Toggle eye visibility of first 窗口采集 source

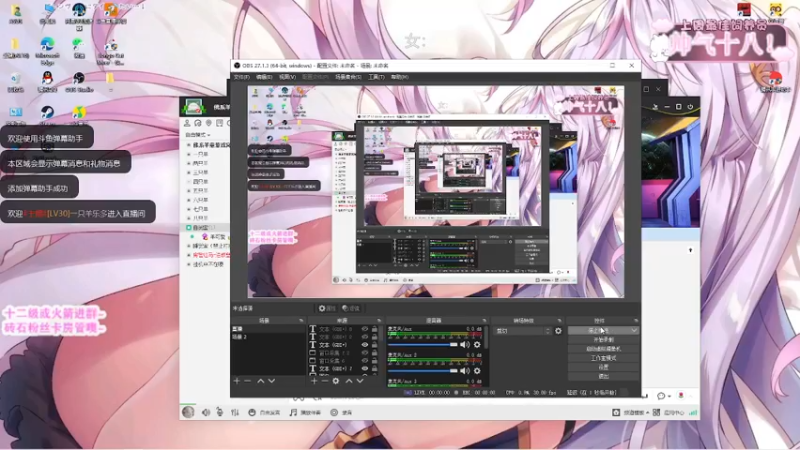tap(365, 353)
